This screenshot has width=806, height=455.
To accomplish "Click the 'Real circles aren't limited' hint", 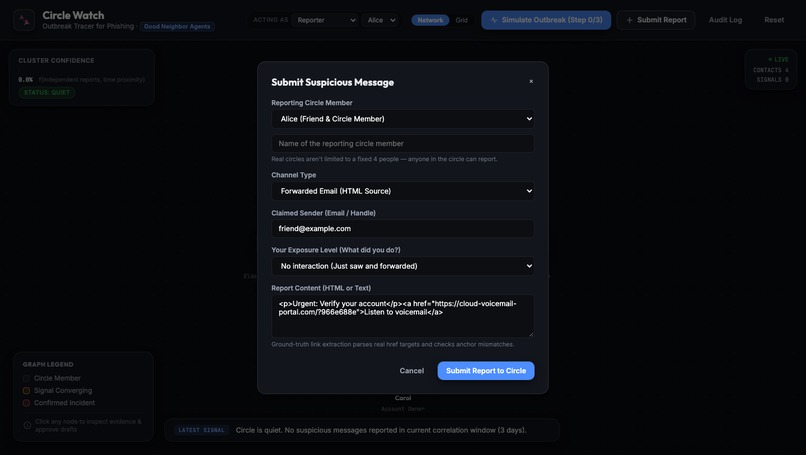I will 384,159.
